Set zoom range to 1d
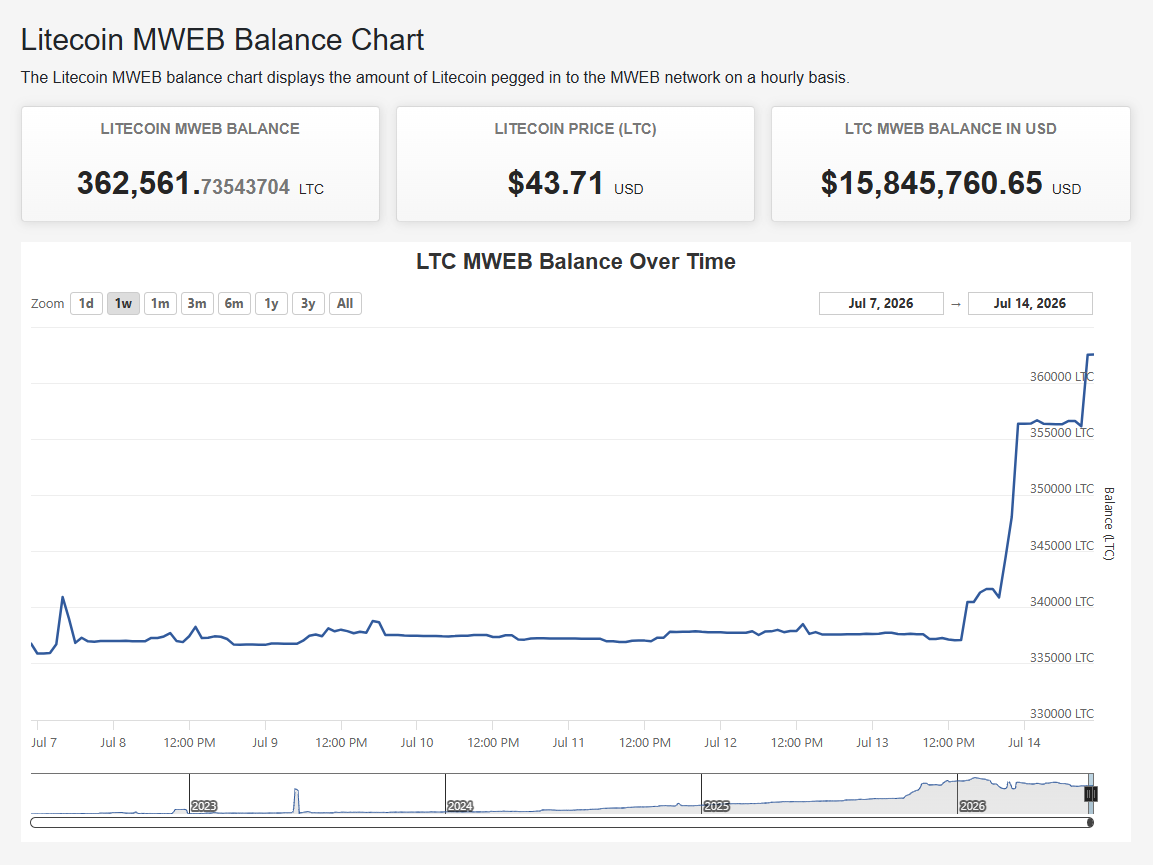The height and width of the screenshot is (865, 1153). pos(86,303)
